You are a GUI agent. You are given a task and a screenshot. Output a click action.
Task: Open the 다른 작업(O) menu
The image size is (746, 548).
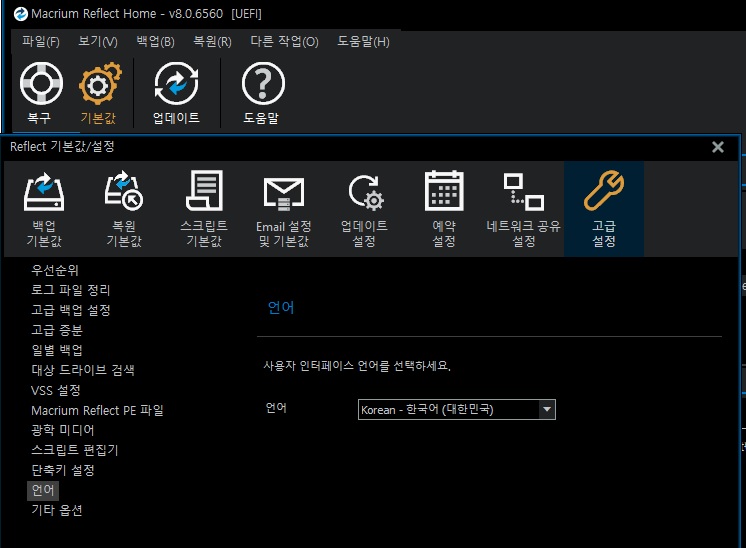tap(285, 42)
